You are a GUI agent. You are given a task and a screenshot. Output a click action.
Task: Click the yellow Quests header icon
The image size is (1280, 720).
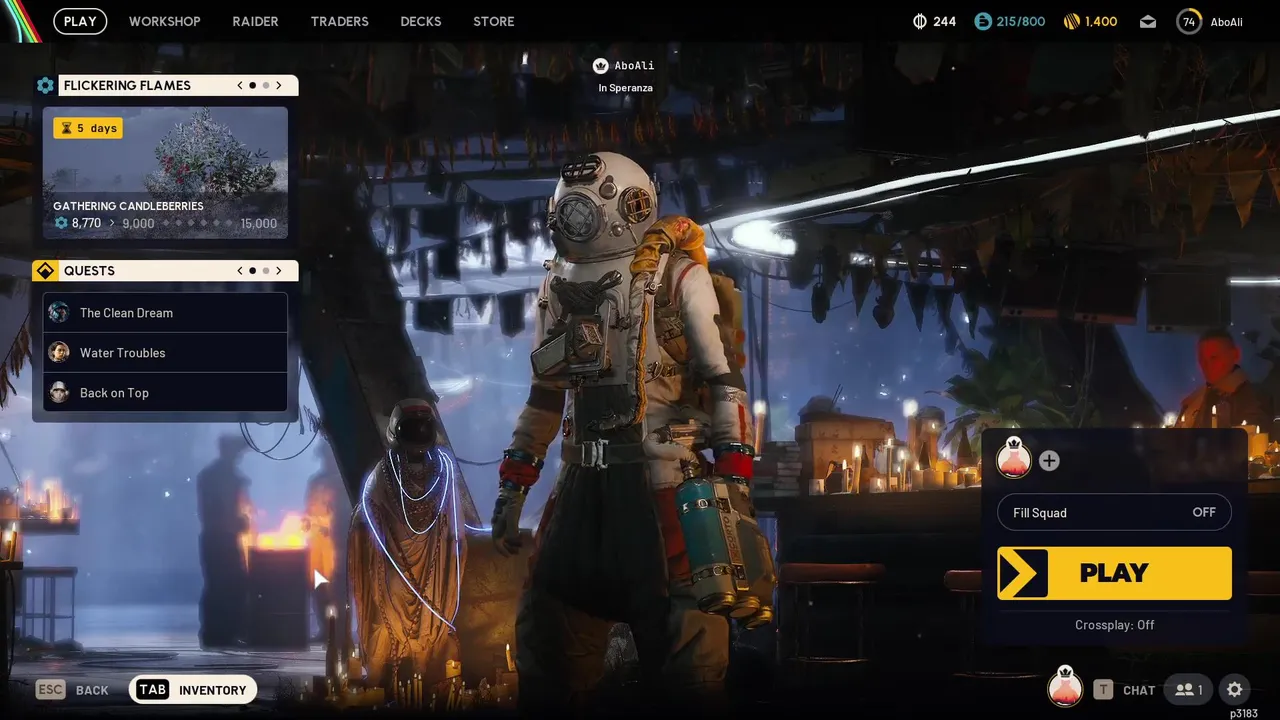[x=45, y=271]
